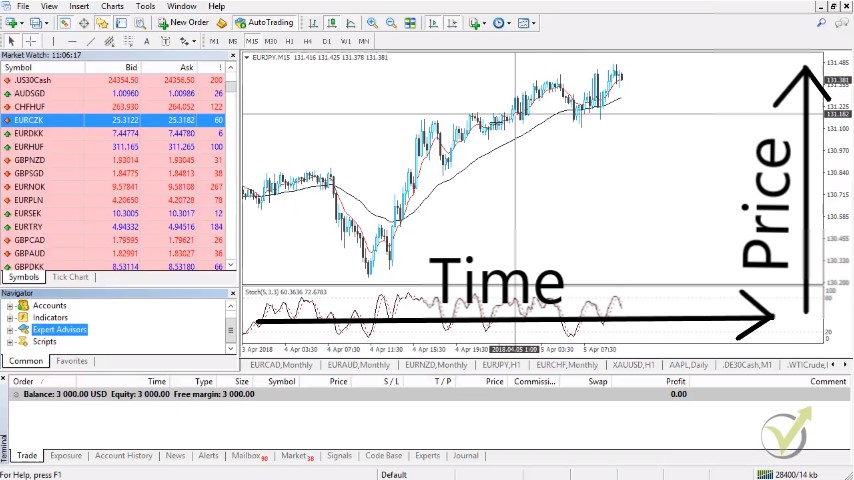The image size is (854, 480).
Task: Select the Fibonacci Retracement tool
Action: (x=128, y=41)
